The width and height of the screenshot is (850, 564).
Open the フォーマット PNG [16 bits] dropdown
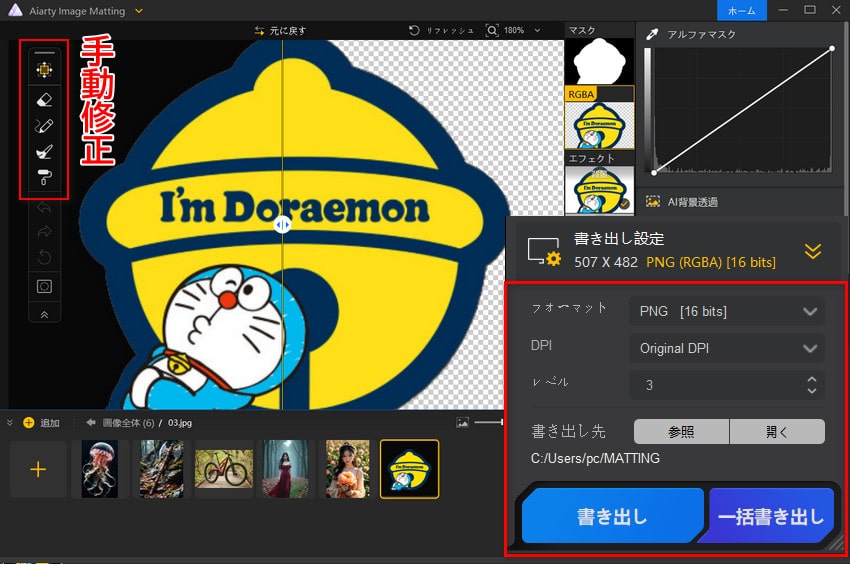tap(726, 311)
